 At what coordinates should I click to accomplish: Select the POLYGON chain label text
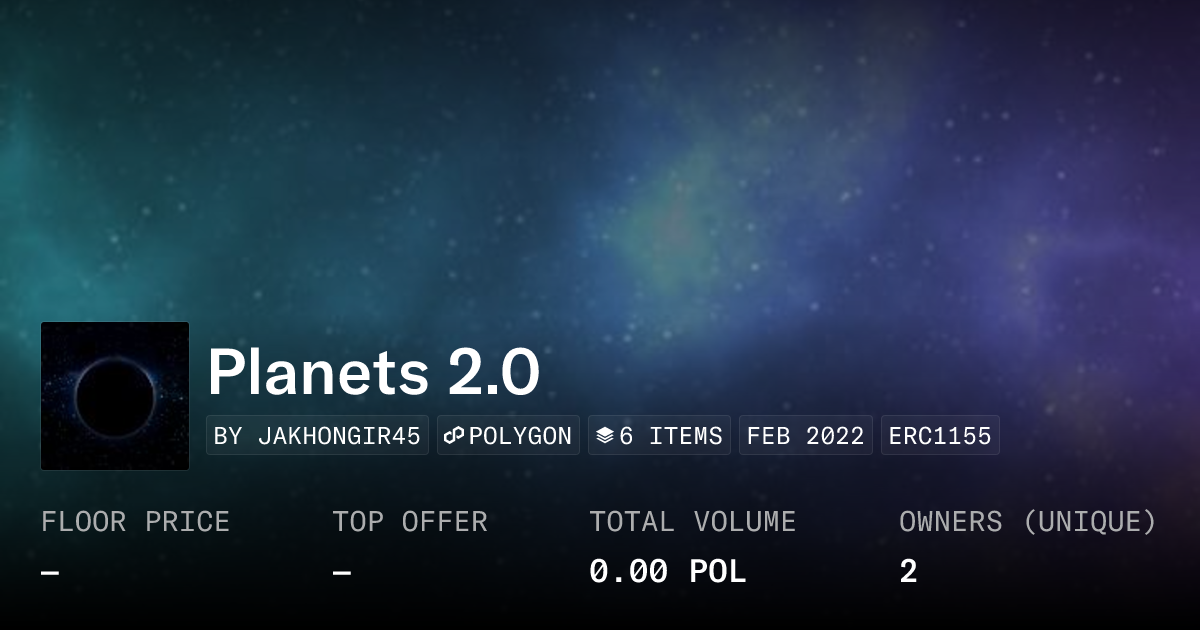coord(520,436)
